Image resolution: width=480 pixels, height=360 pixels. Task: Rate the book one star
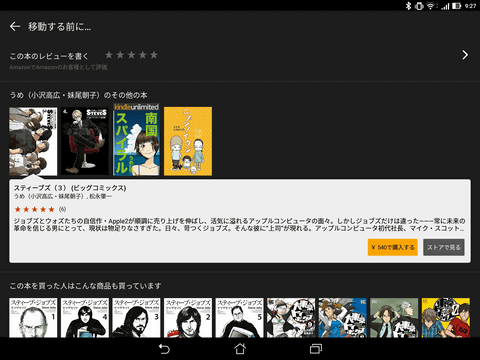point(109,55)
